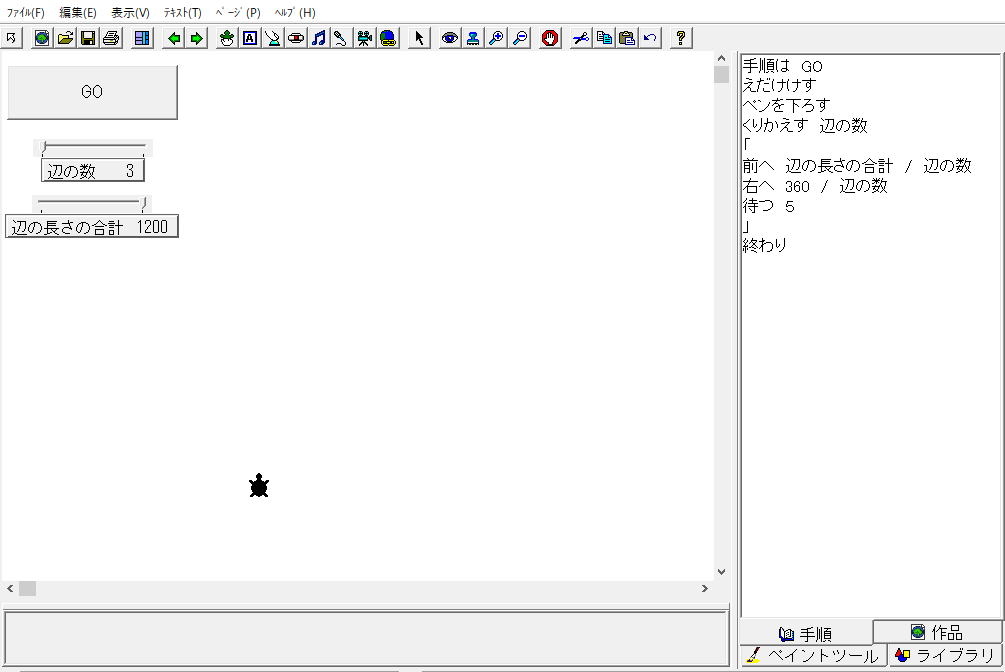Click the eye icon in toolbar
Screen dimensions: 1005x672
[x=450, y=38]
